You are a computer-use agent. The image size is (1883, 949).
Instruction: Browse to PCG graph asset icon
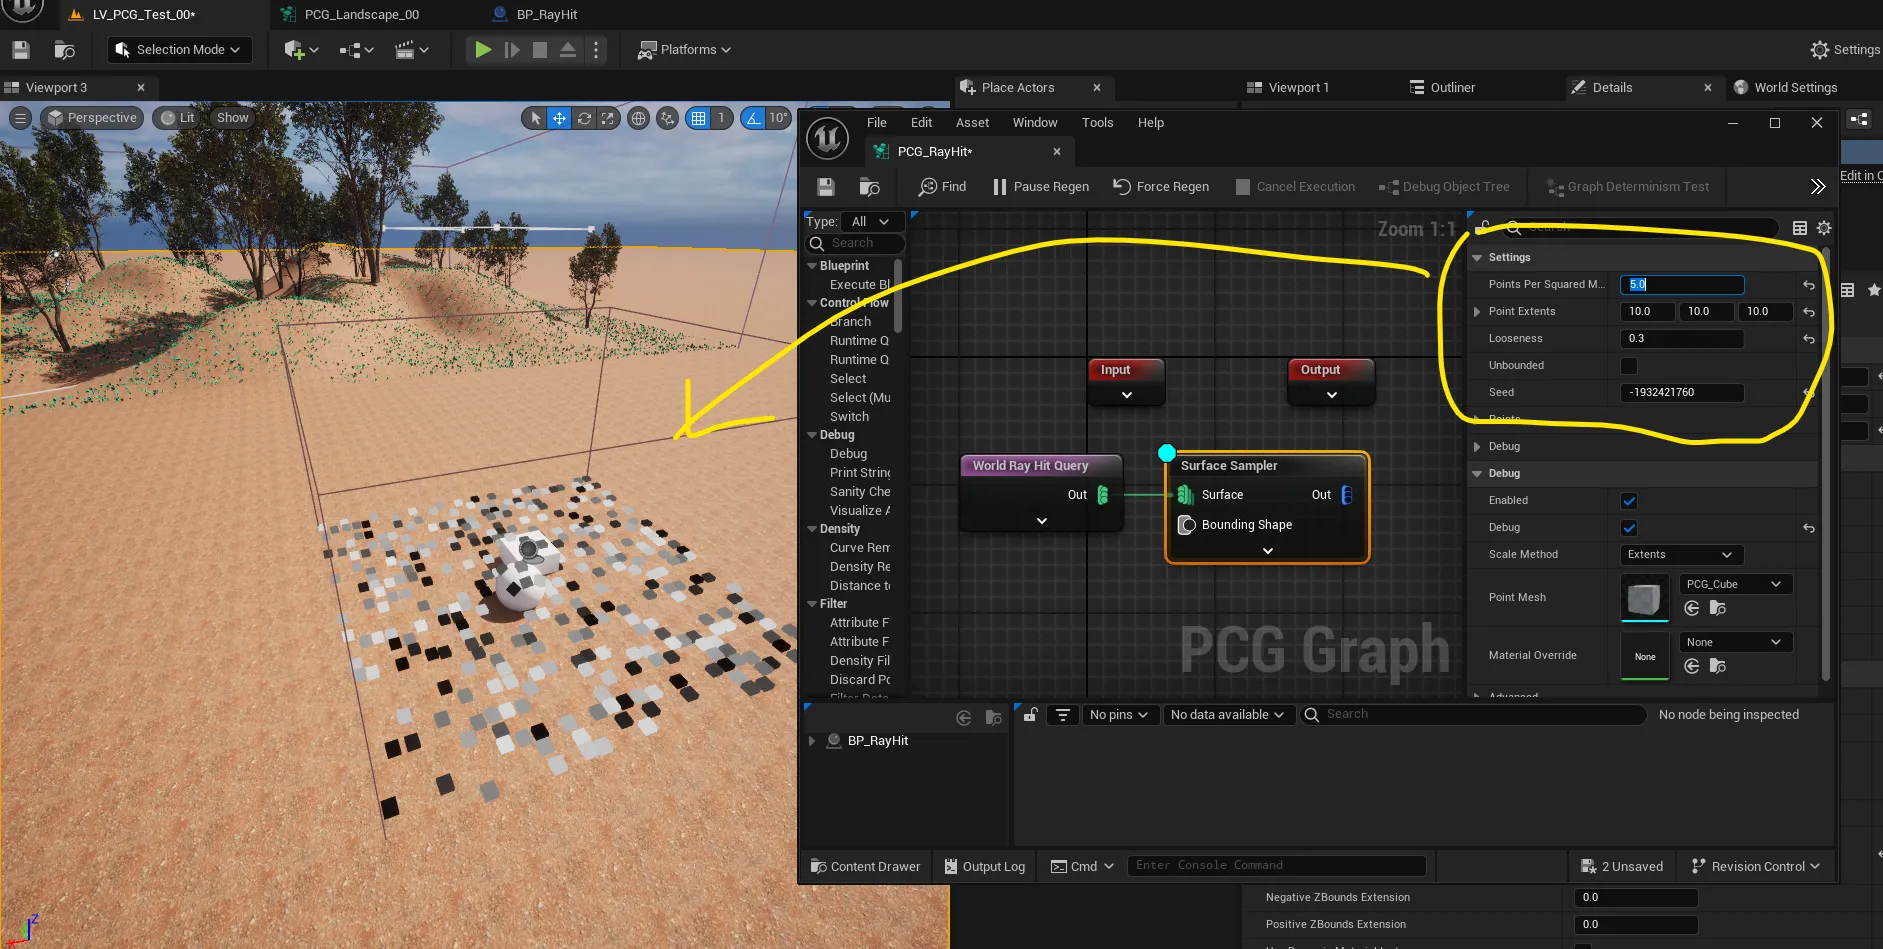pyautogui.click(x=869, y=187)
